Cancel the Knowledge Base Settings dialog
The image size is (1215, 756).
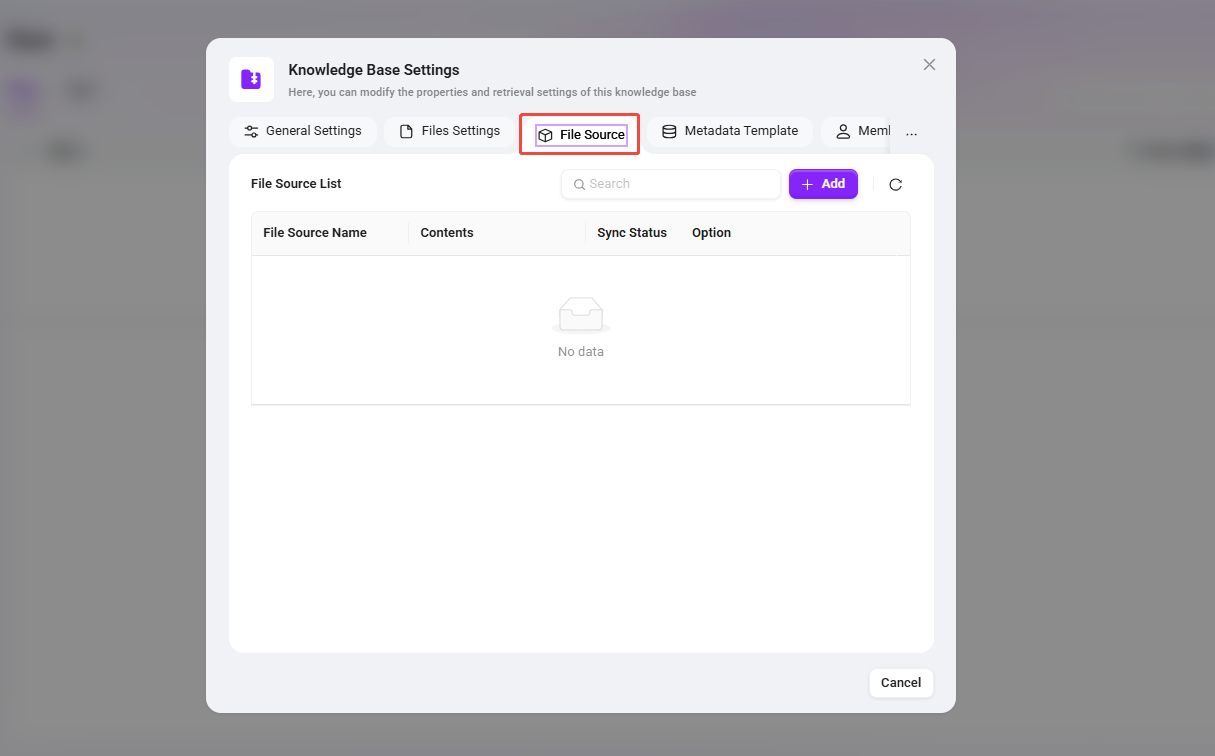tap(901, 683)
